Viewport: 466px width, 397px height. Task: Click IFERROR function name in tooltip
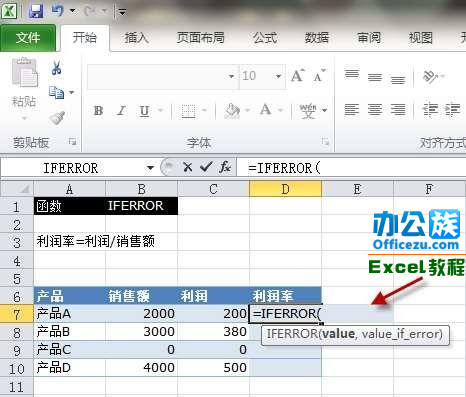coord(292,334)
